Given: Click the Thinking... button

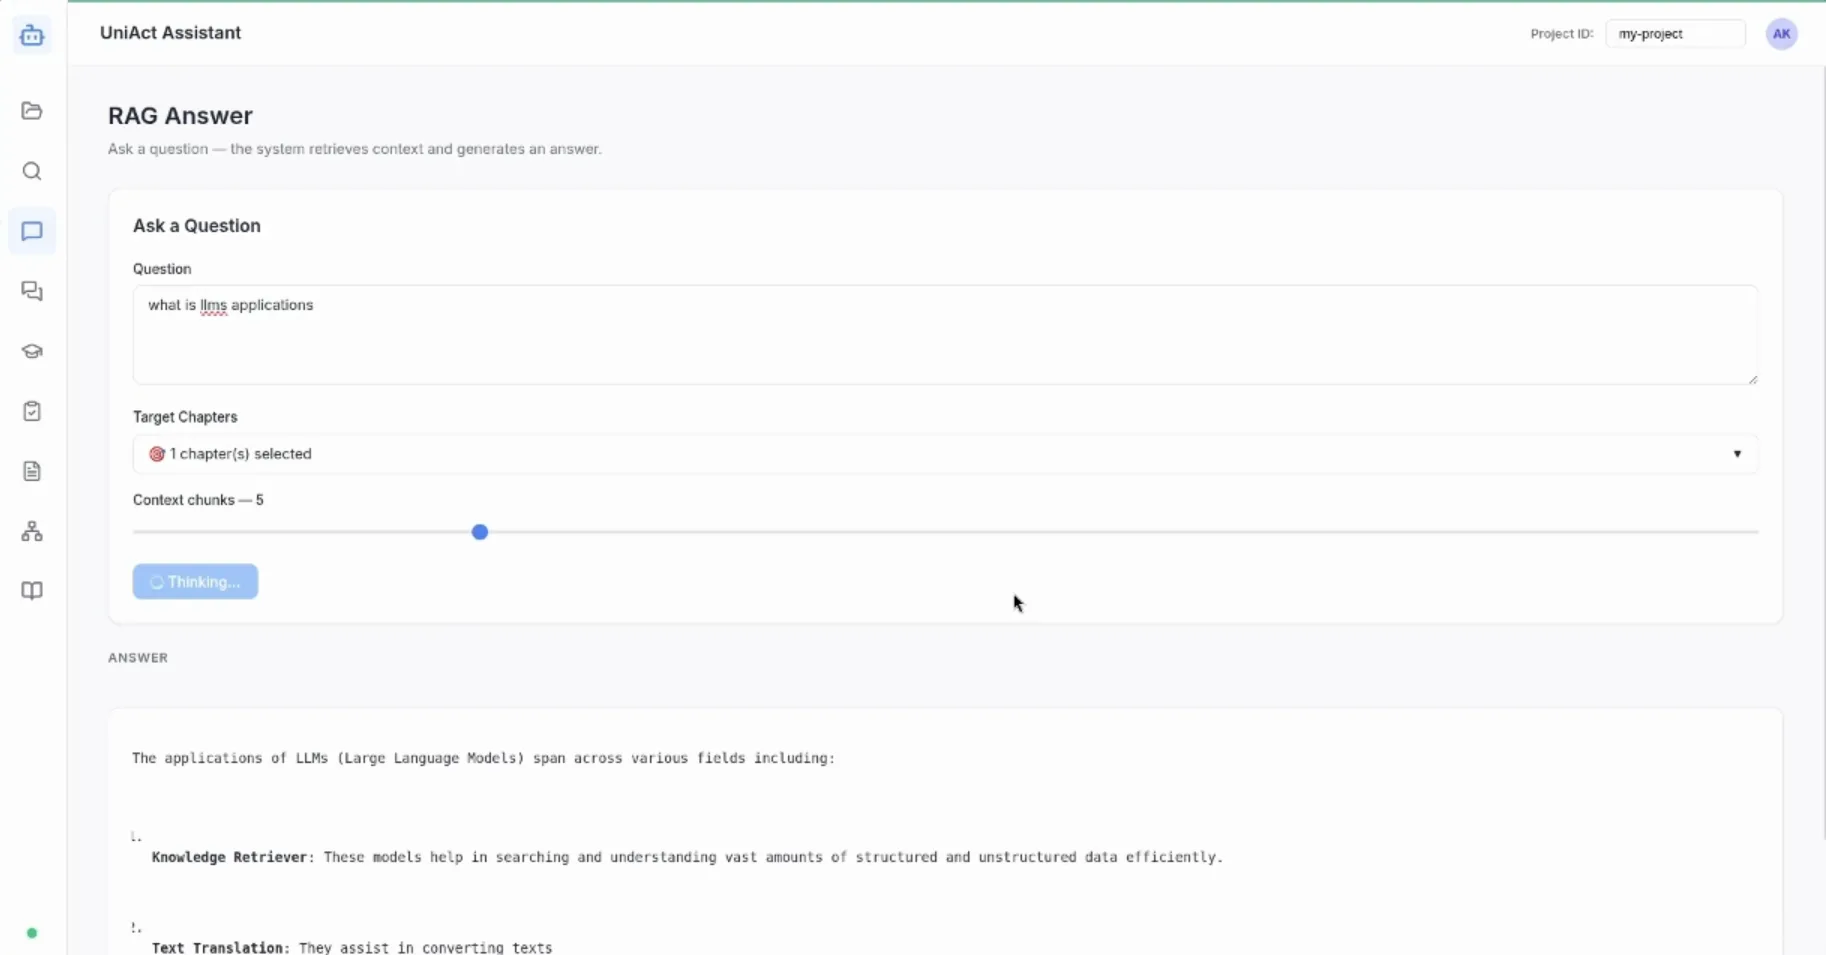Looking at the screenshot, I should pyautogui.click(x=195, y=582).
